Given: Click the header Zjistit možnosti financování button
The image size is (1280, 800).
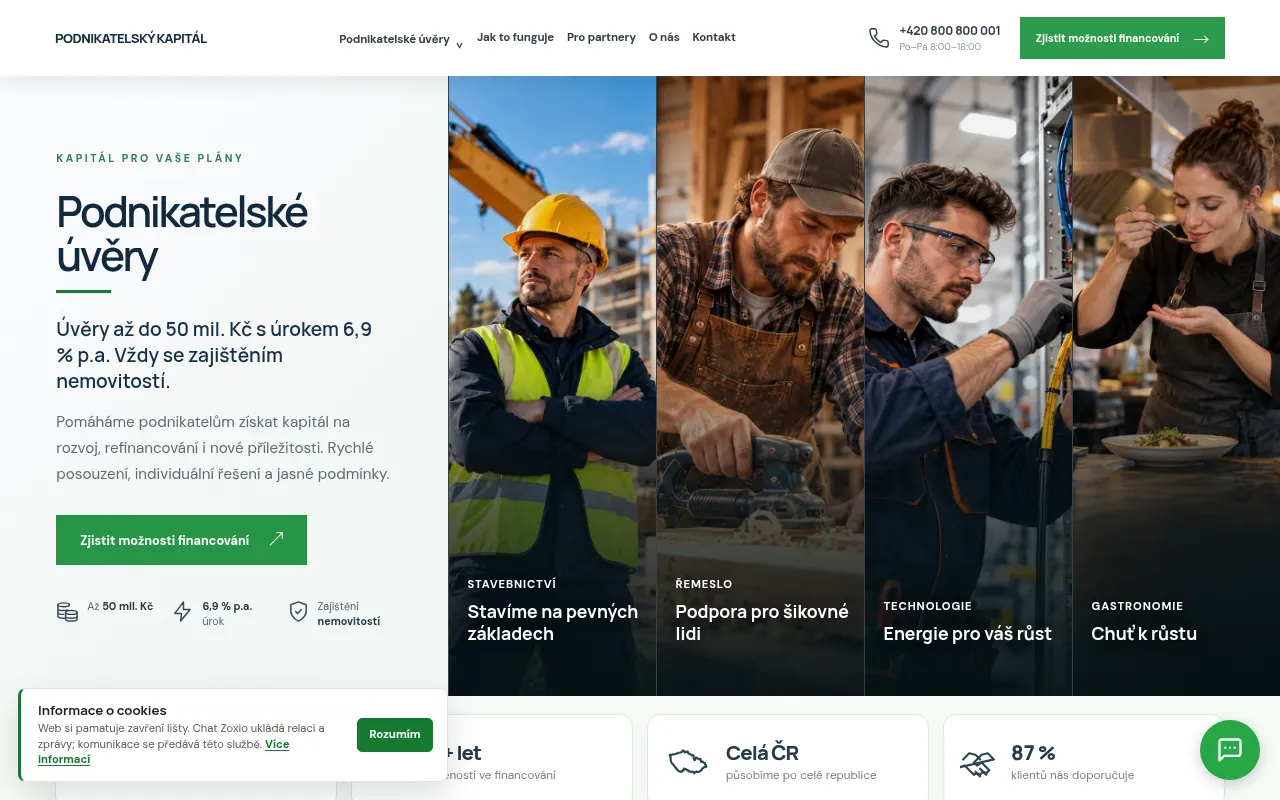Looking at the screenshot, I should [1122, 38].
